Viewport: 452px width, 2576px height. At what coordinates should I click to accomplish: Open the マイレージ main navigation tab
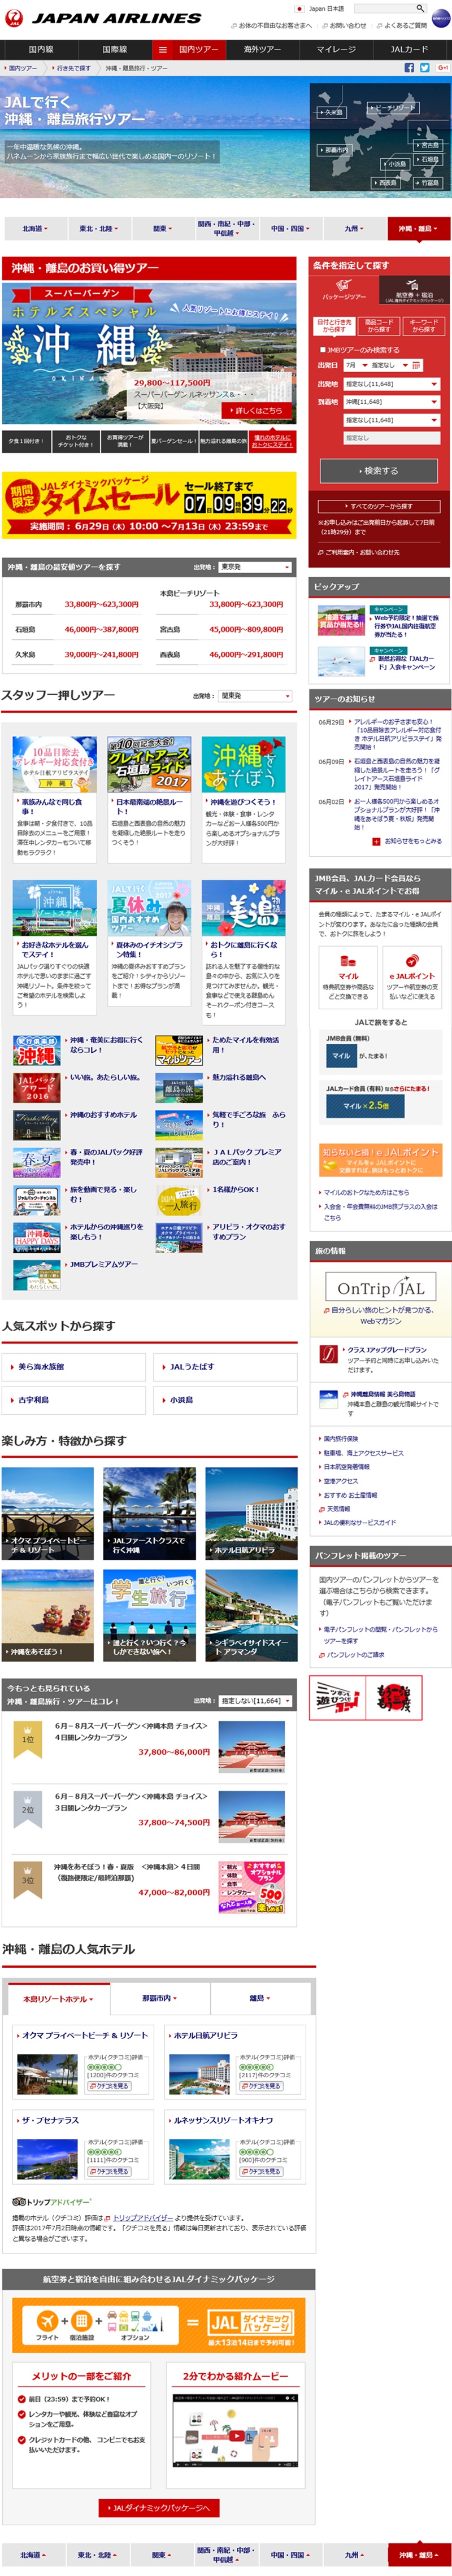336,49
